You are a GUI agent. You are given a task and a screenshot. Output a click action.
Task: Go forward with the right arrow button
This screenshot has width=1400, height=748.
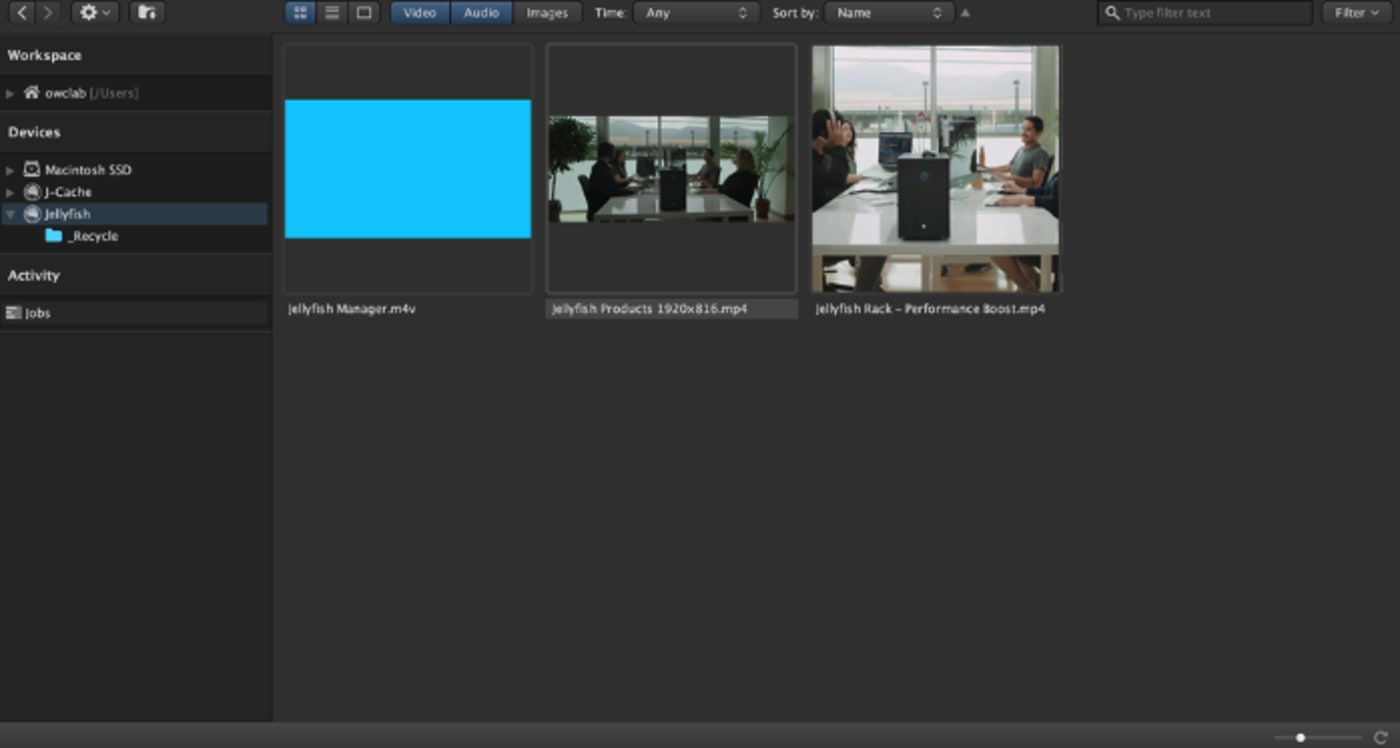coord(47,13)
